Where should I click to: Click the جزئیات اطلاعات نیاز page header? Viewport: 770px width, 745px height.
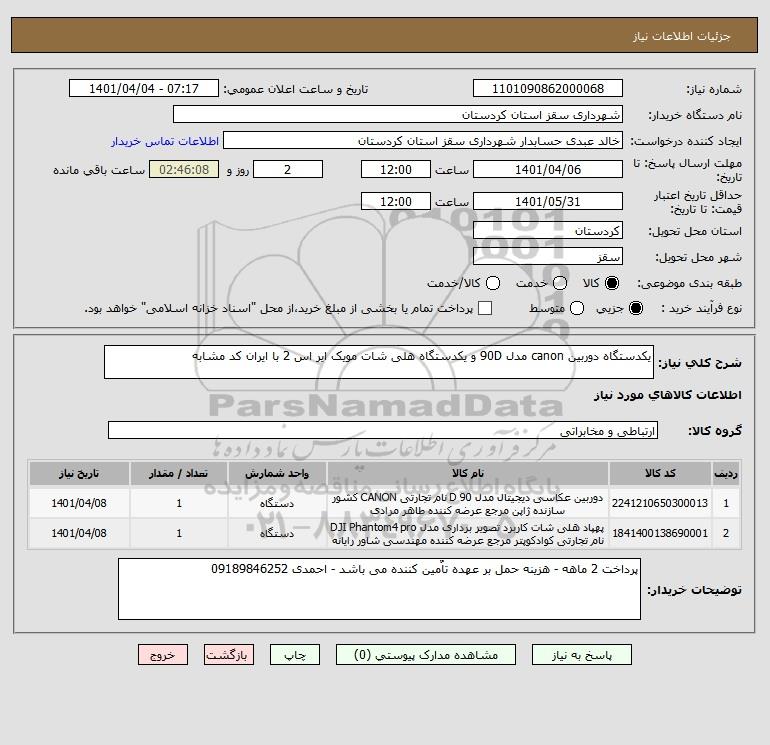click(682, 36)
